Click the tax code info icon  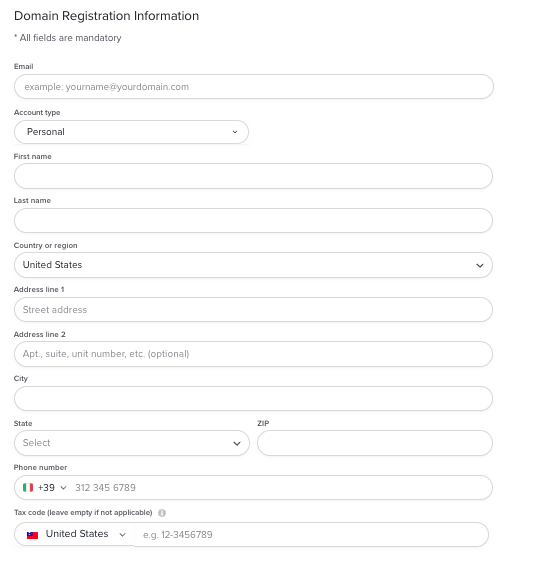click(x=162, y=513)
